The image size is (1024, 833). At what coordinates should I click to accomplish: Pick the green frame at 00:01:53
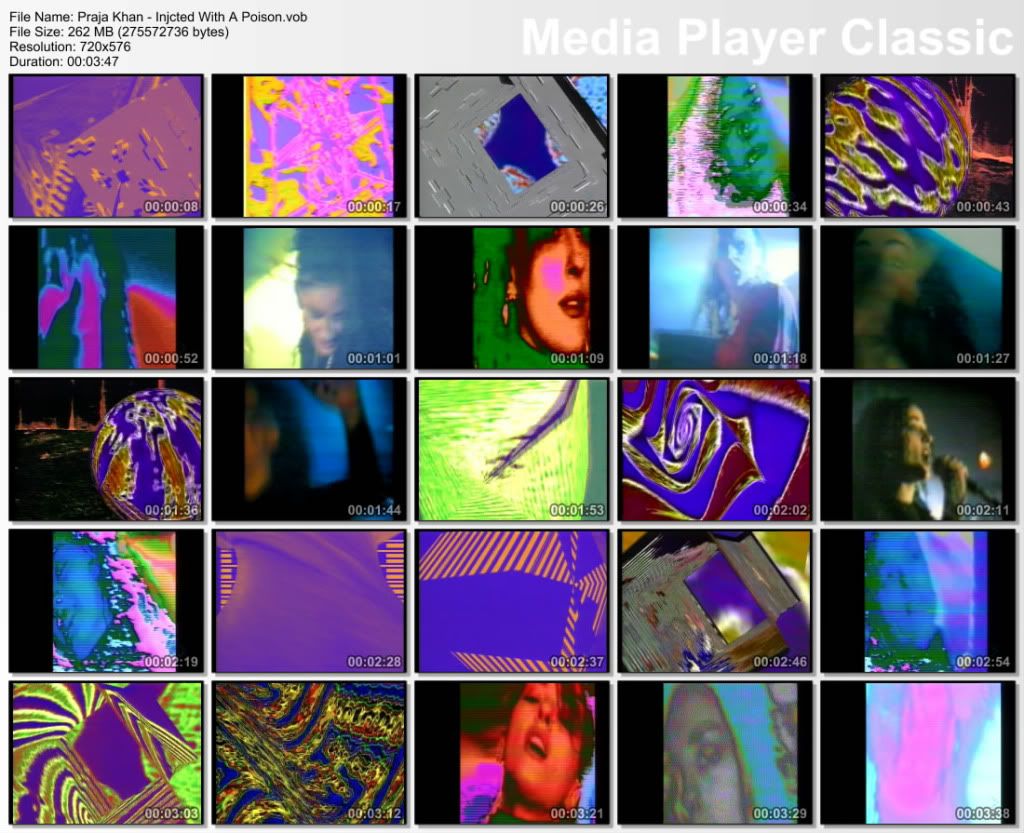(x=513, y=449)
